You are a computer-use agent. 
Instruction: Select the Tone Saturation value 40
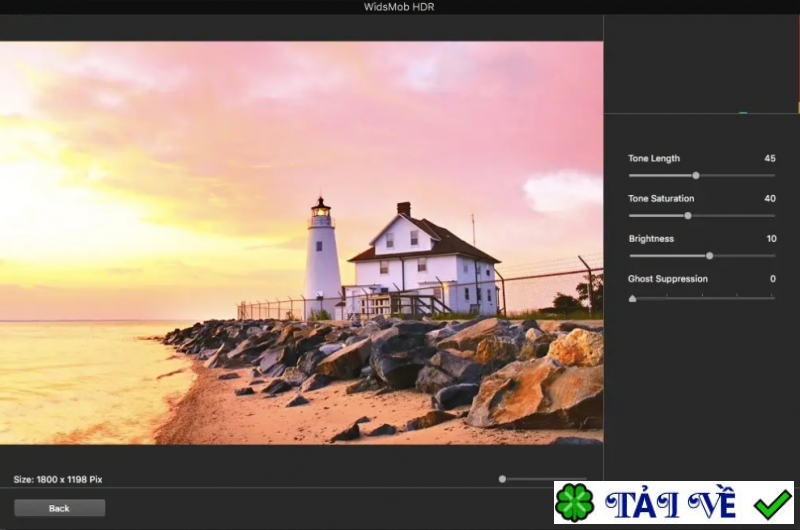coord(769,199)
